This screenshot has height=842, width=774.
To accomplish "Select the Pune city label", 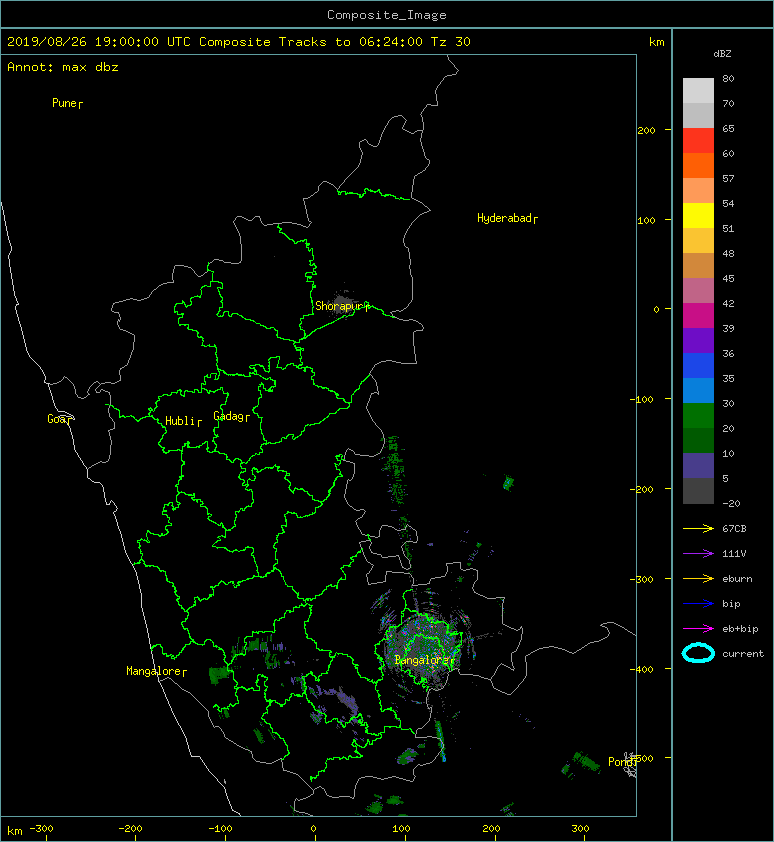I will [67, 103].
